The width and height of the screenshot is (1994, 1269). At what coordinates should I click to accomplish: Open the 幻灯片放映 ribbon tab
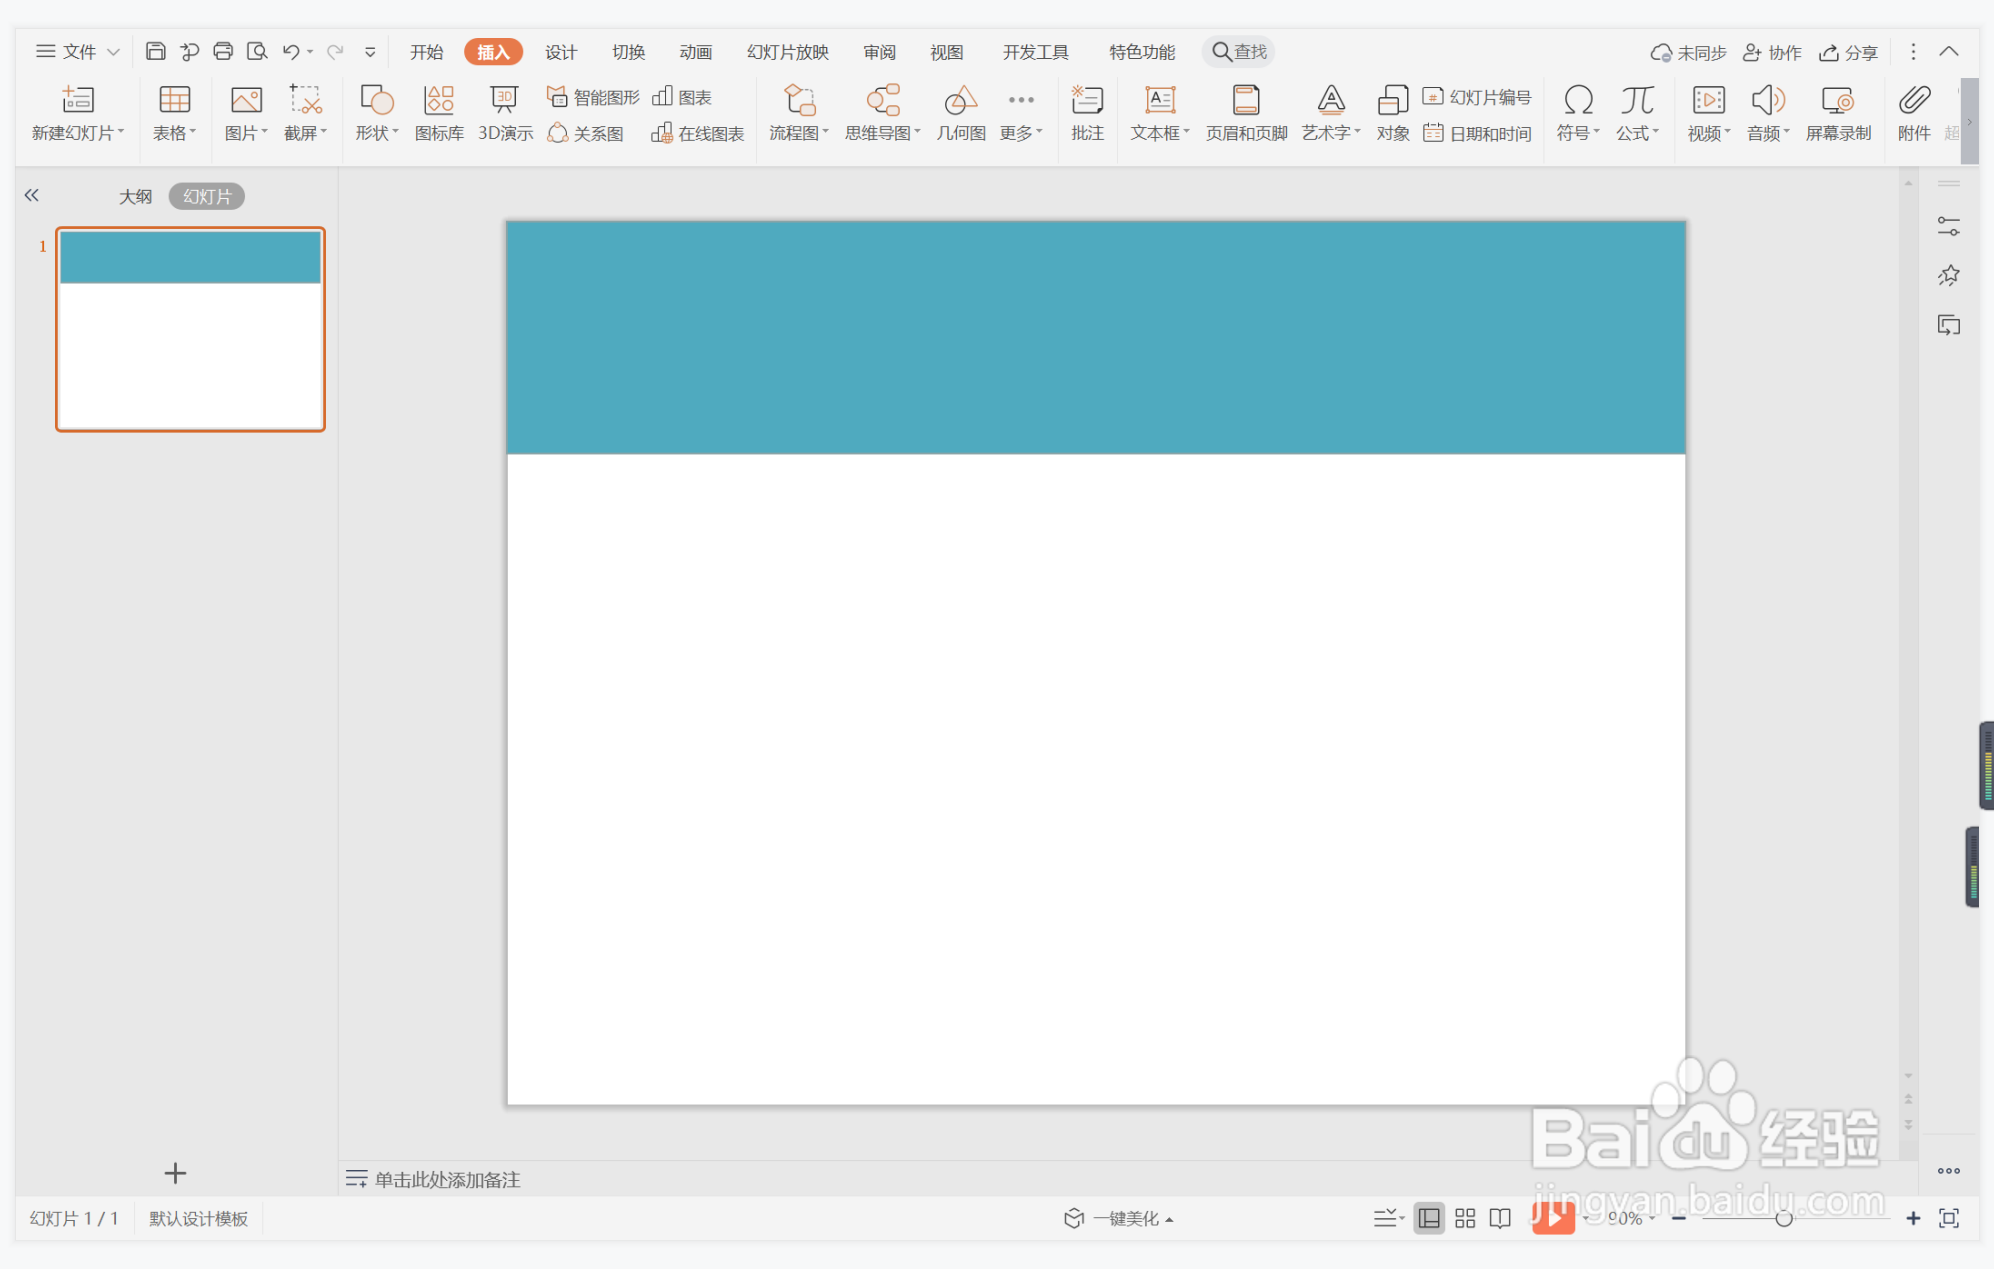(788, 52)
